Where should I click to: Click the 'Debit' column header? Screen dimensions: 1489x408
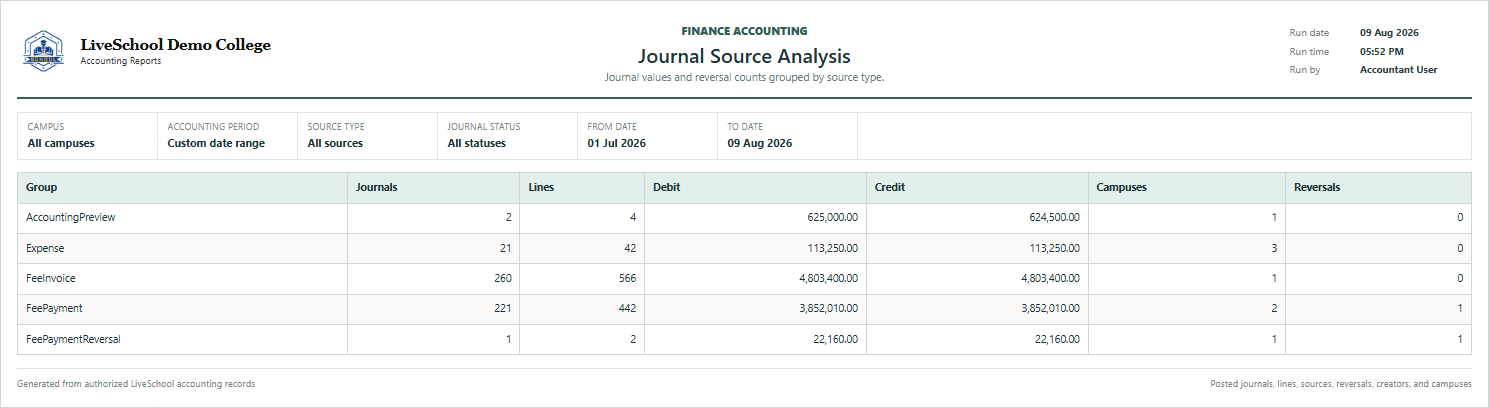[755, 188]
